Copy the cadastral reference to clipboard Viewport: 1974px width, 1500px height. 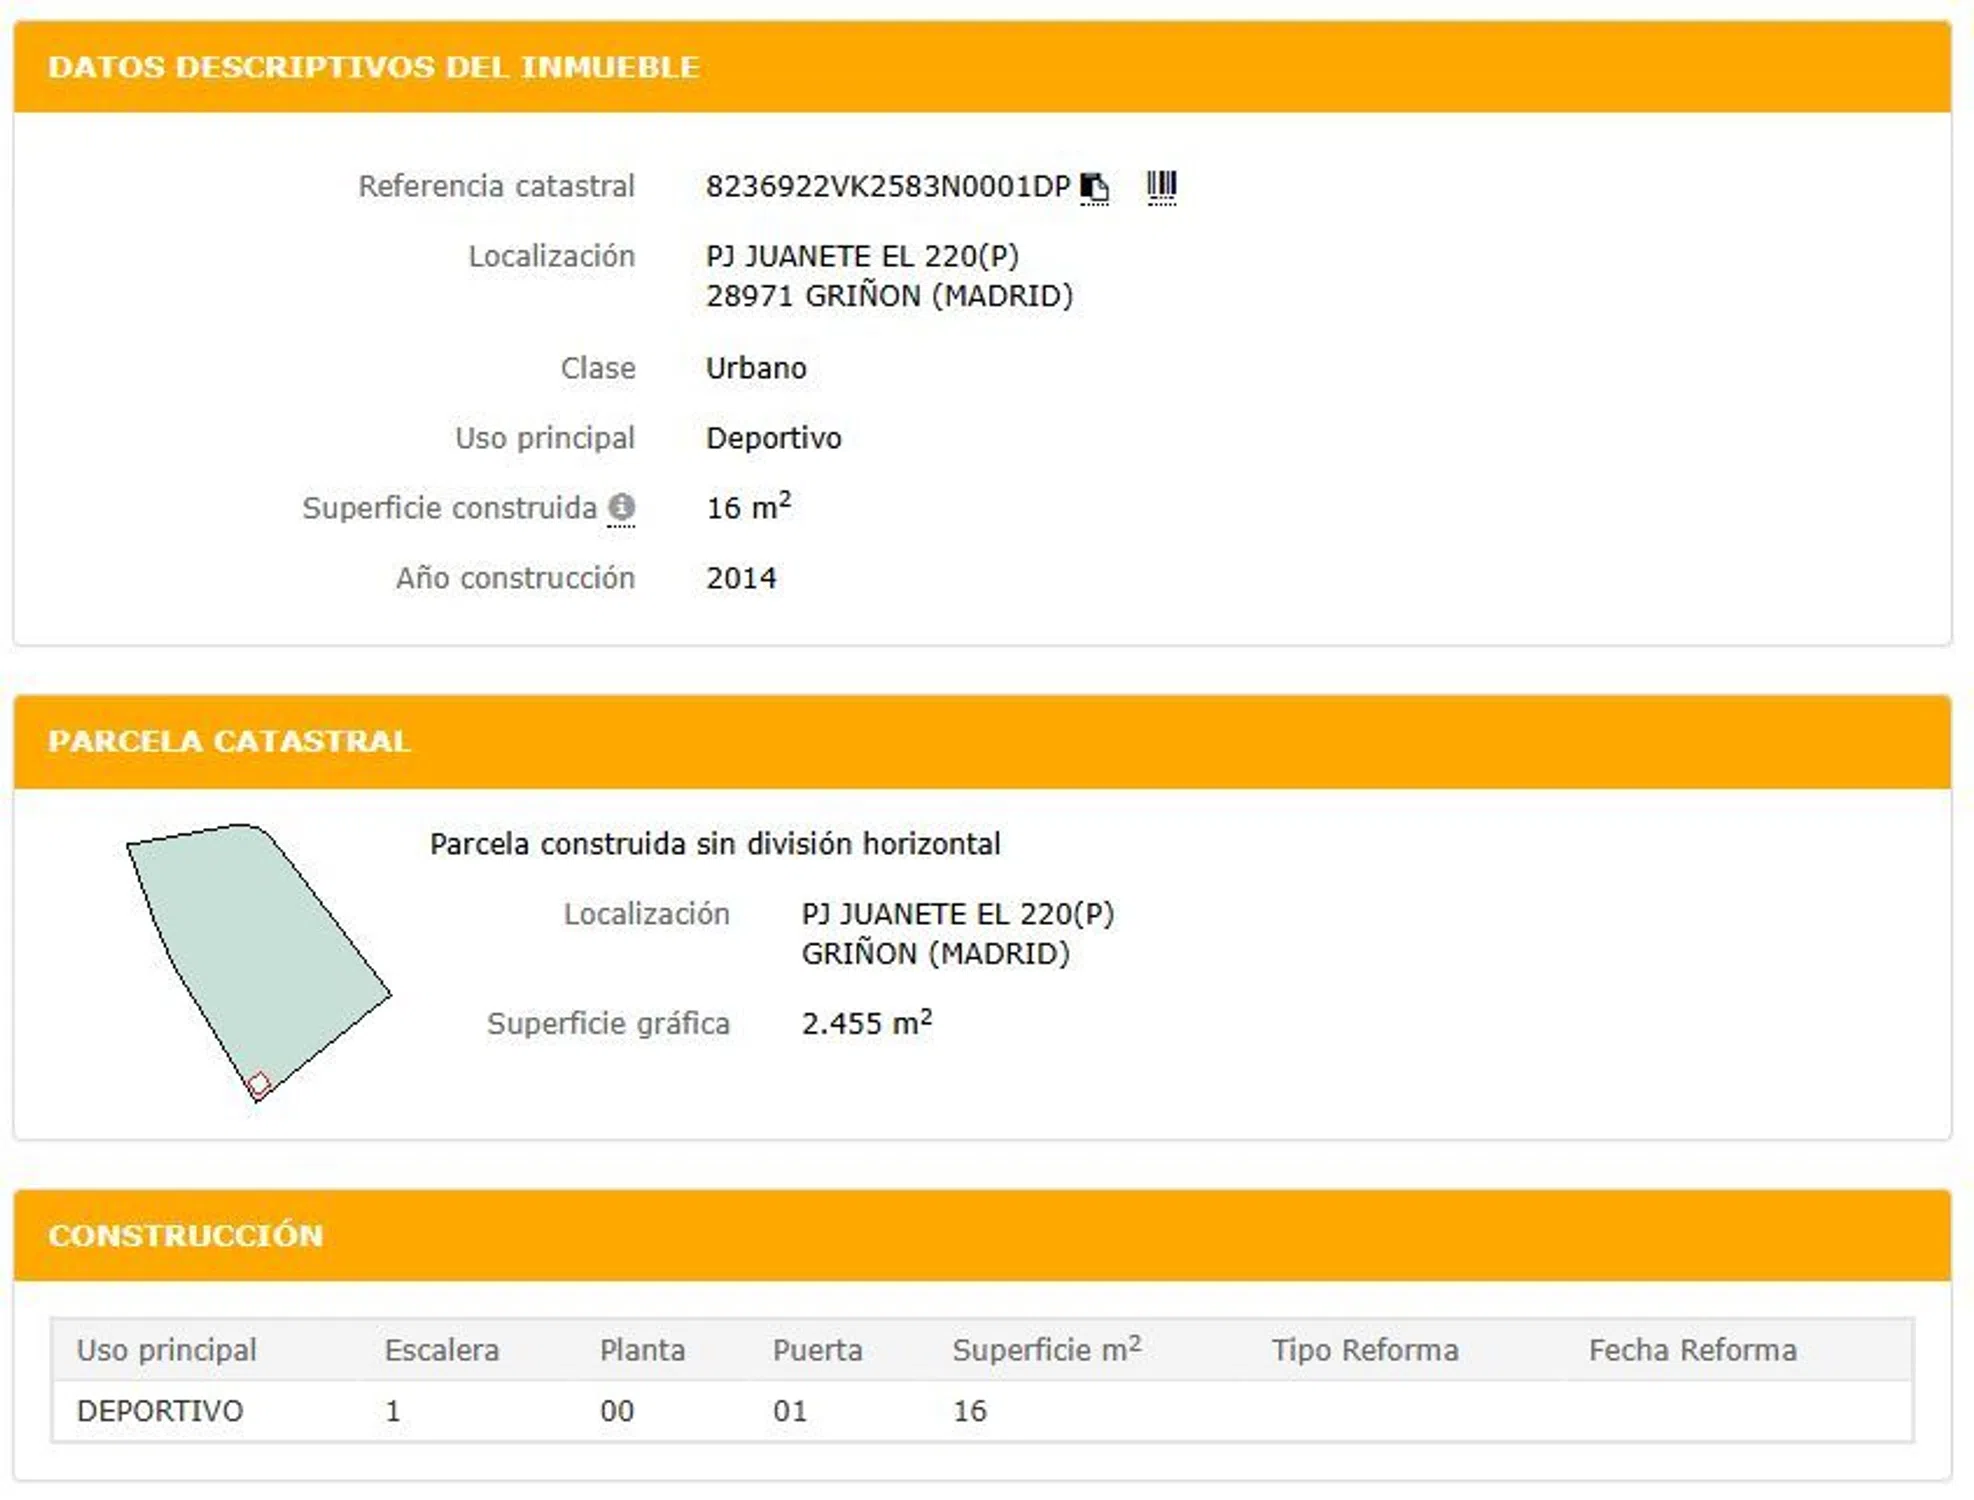(x=1094, y=187)
